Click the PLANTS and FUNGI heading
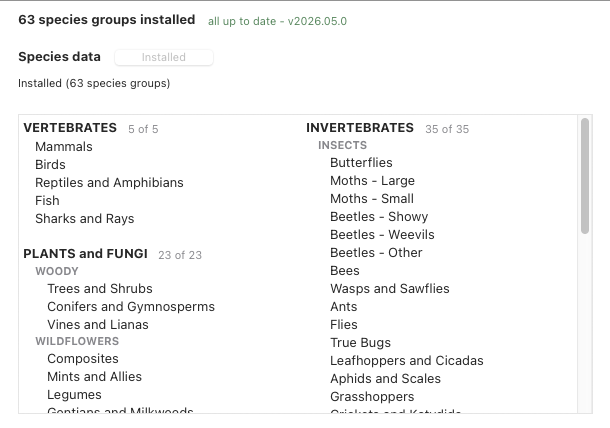This screenshot has width=610, height=428. pos(85,254)
